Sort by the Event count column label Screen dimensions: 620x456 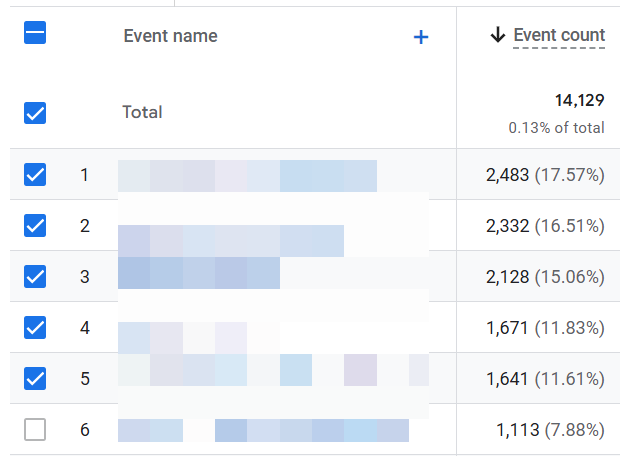[559, 36]
